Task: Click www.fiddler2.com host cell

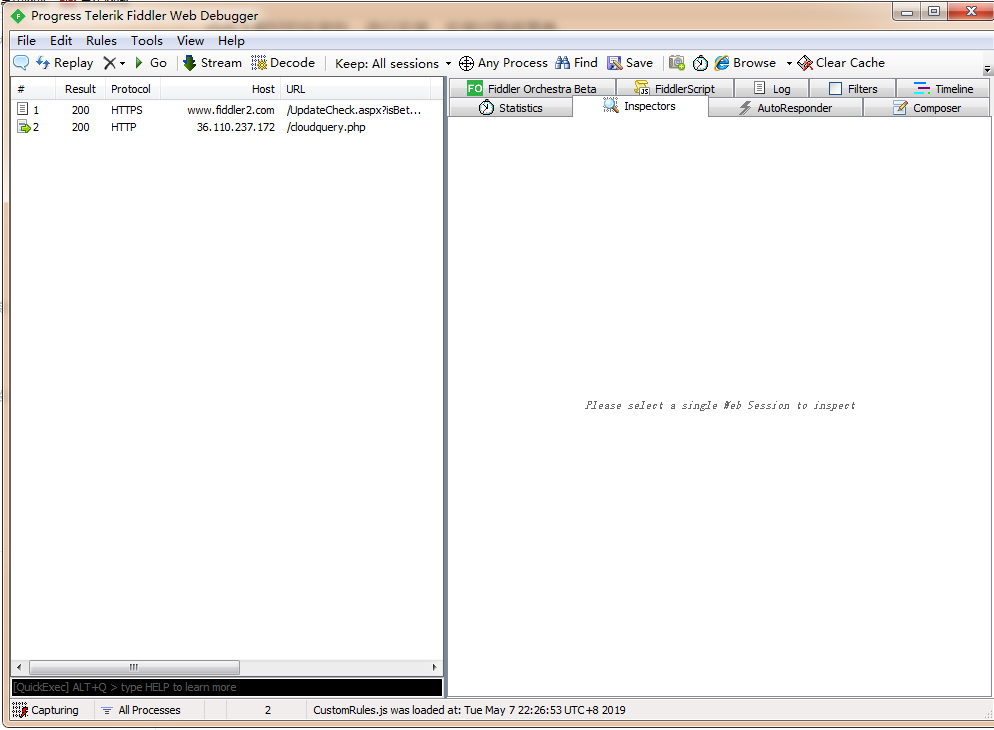Action: pyautogui.click(x=231, y=110)
